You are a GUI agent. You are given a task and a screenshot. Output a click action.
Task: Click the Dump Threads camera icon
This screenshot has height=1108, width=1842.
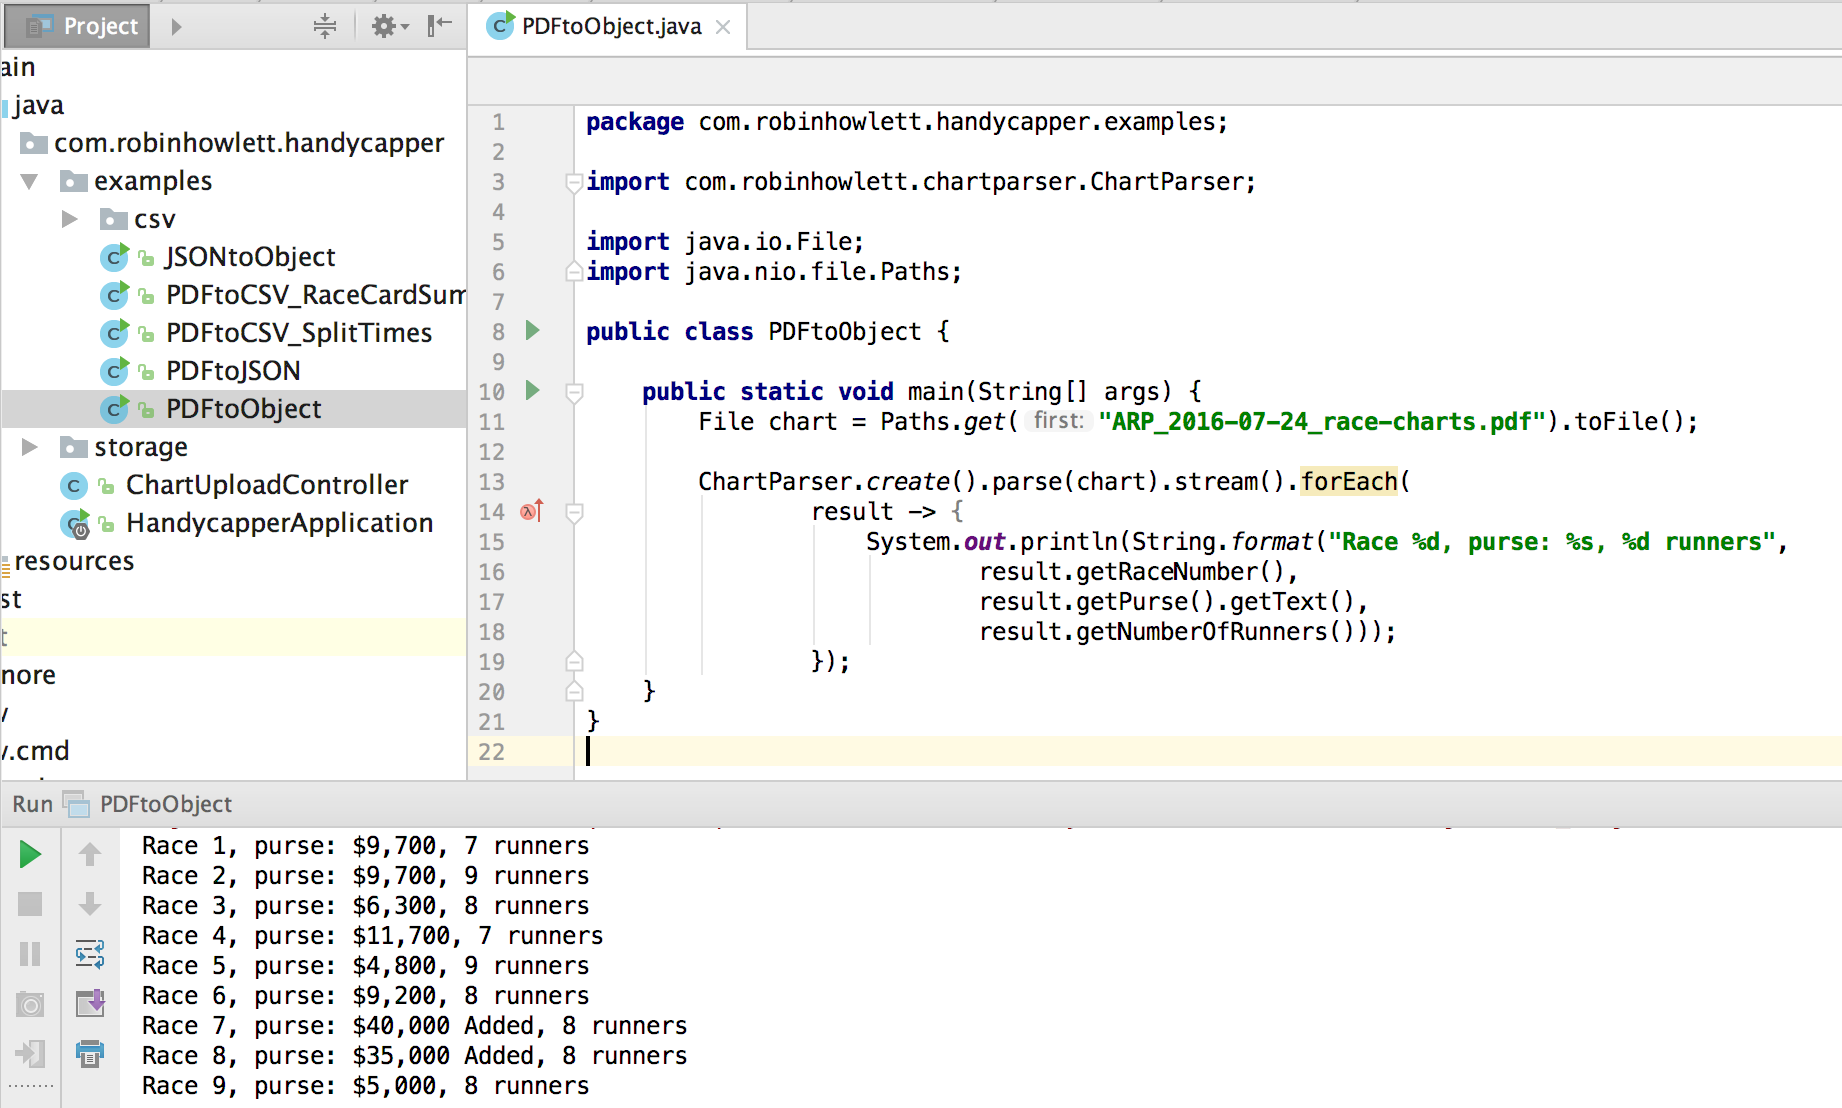coord(30,1004)
